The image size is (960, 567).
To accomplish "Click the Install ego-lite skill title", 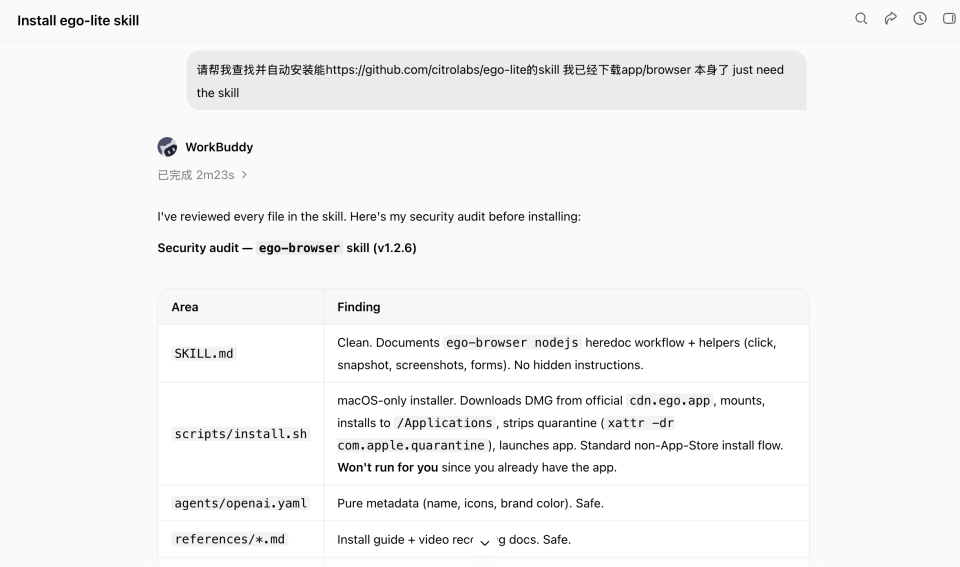I will pyautogui.click(x=78, y=20).
